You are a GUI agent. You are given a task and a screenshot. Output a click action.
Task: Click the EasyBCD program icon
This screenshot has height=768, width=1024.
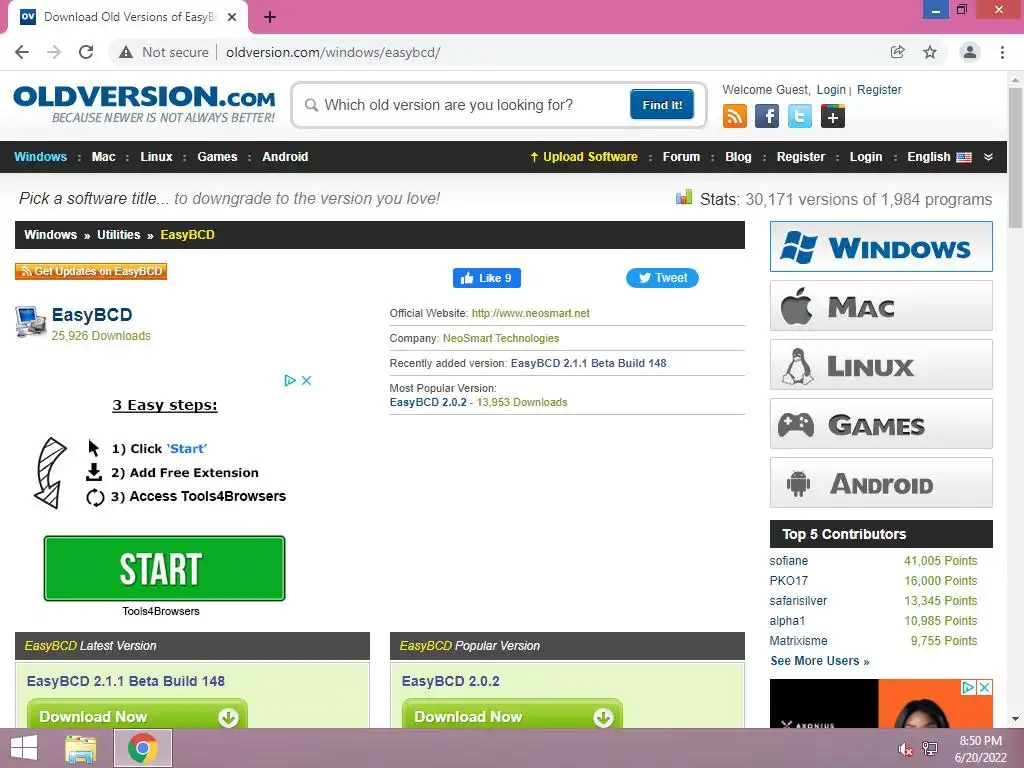pos(30,322)
